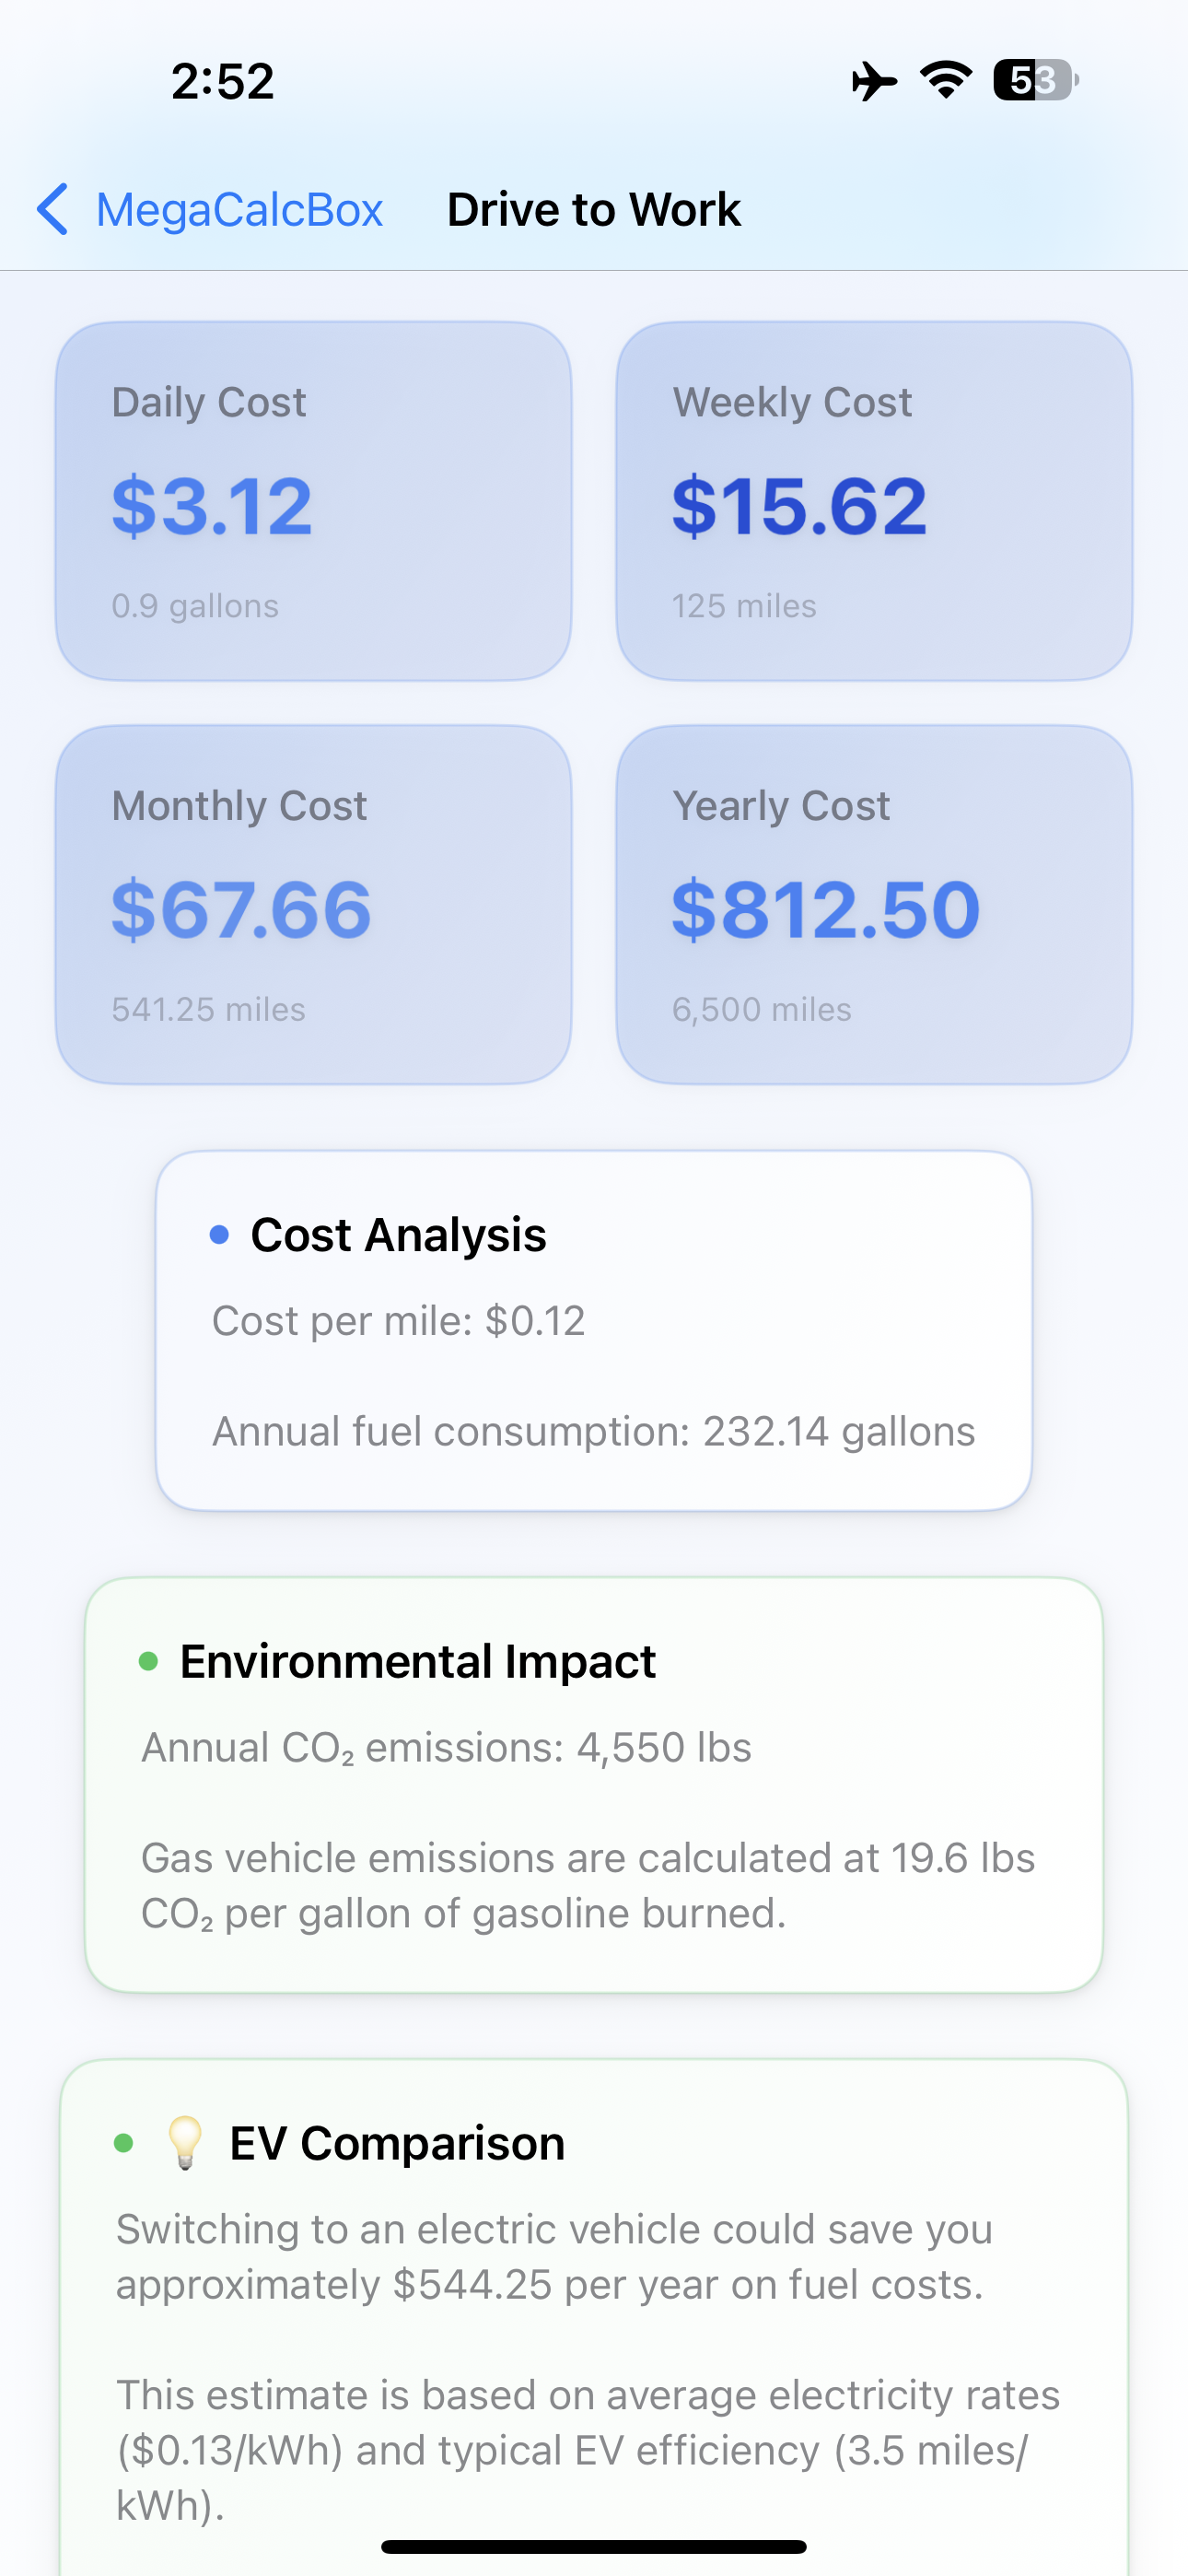Select the Weekly Cost card
The image size is (1188, 2576).
[874, 501]
